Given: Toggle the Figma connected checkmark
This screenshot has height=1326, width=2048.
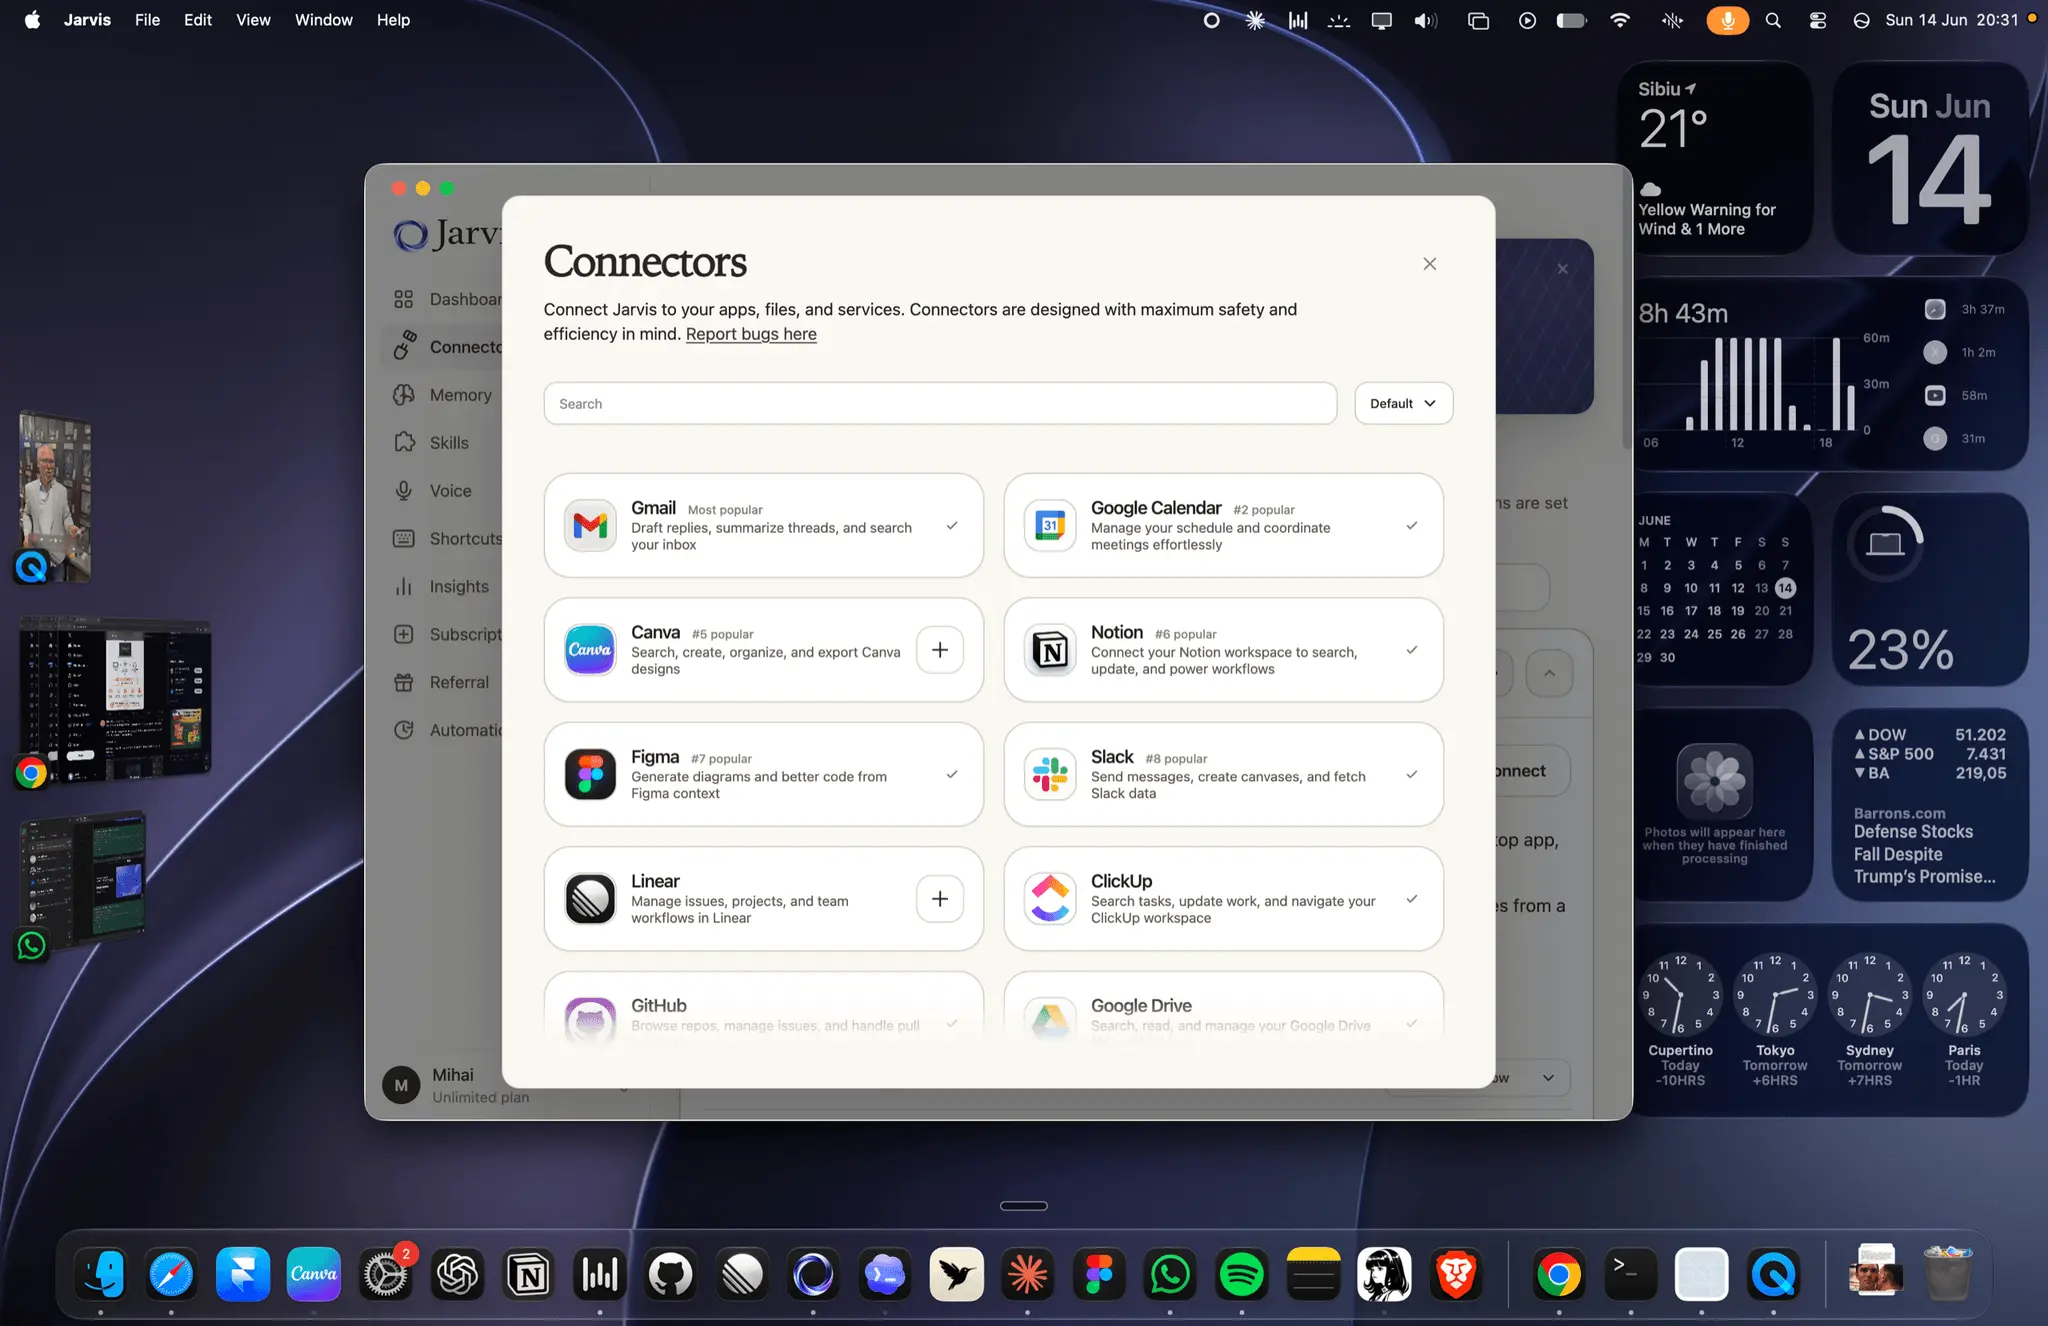Looking at the screenshot, I should tap(952, 774).
